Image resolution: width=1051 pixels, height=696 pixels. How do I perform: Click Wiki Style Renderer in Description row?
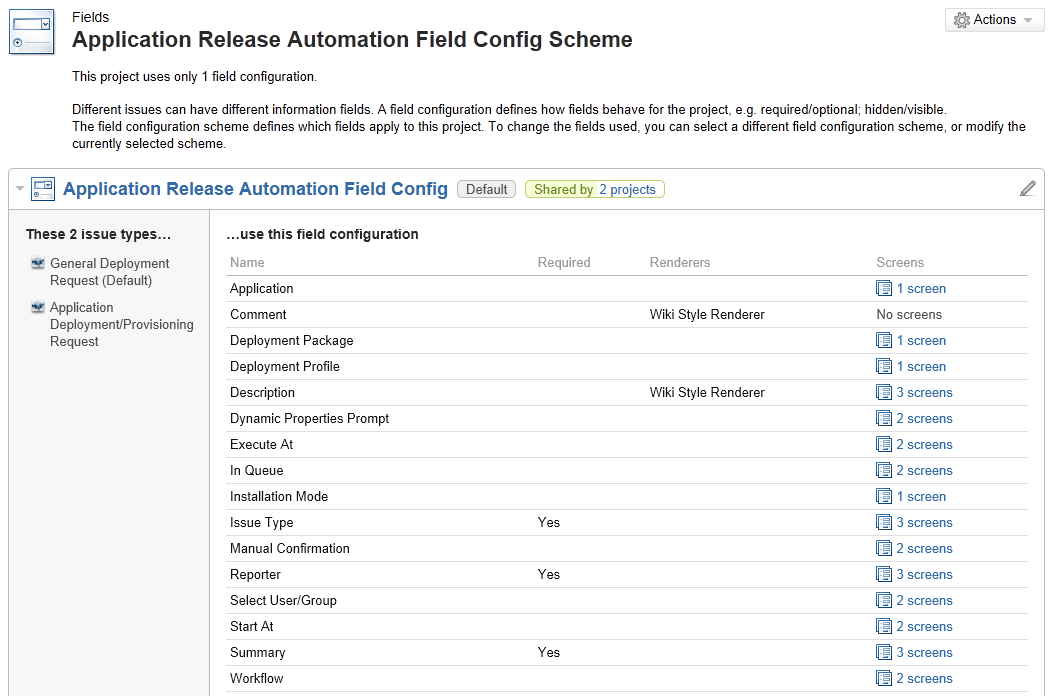tap(707, 392)
